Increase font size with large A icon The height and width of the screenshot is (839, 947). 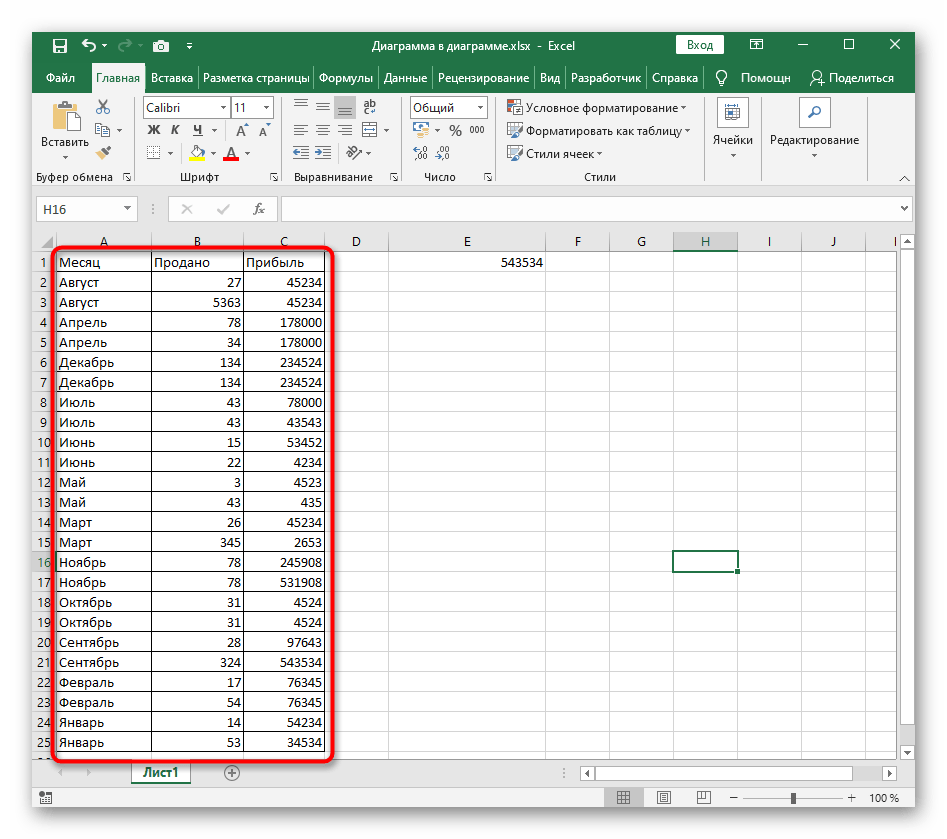pyautogui.click(x=241, y=130)
